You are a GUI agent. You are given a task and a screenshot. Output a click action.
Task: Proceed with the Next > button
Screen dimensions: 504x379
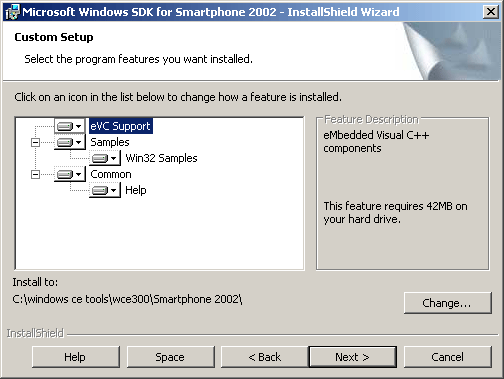click(353, 357)
